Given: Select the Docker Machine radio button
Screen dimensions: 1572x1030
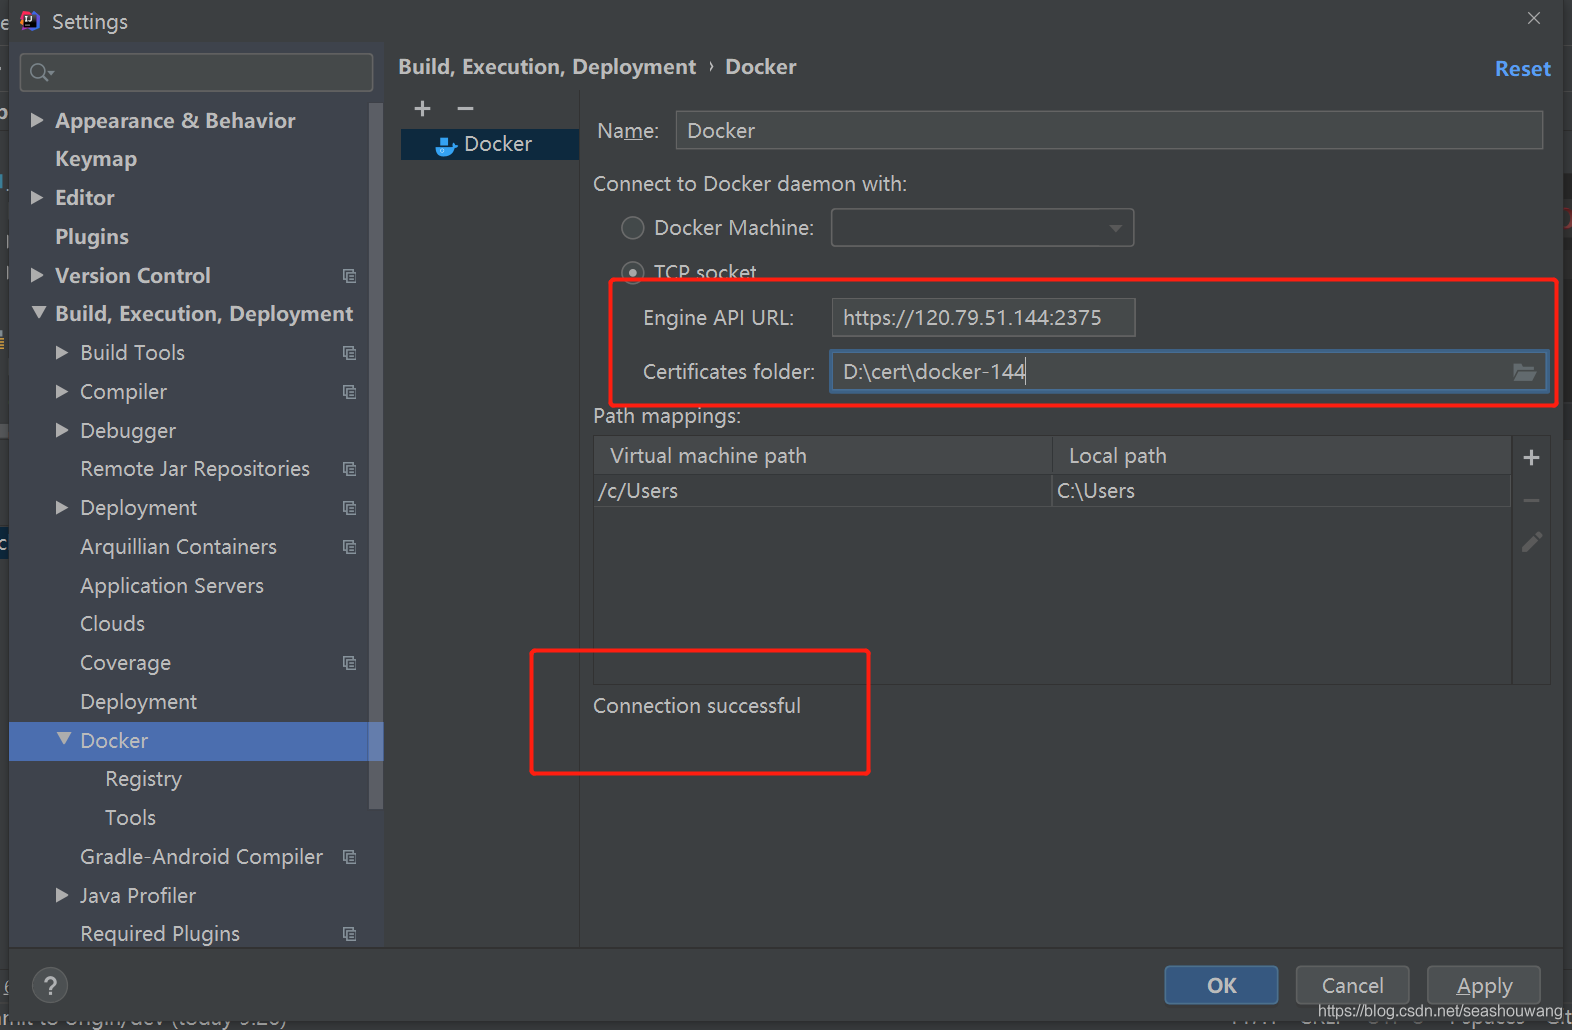Looking at the screenshot, I should tap(632, 228).
